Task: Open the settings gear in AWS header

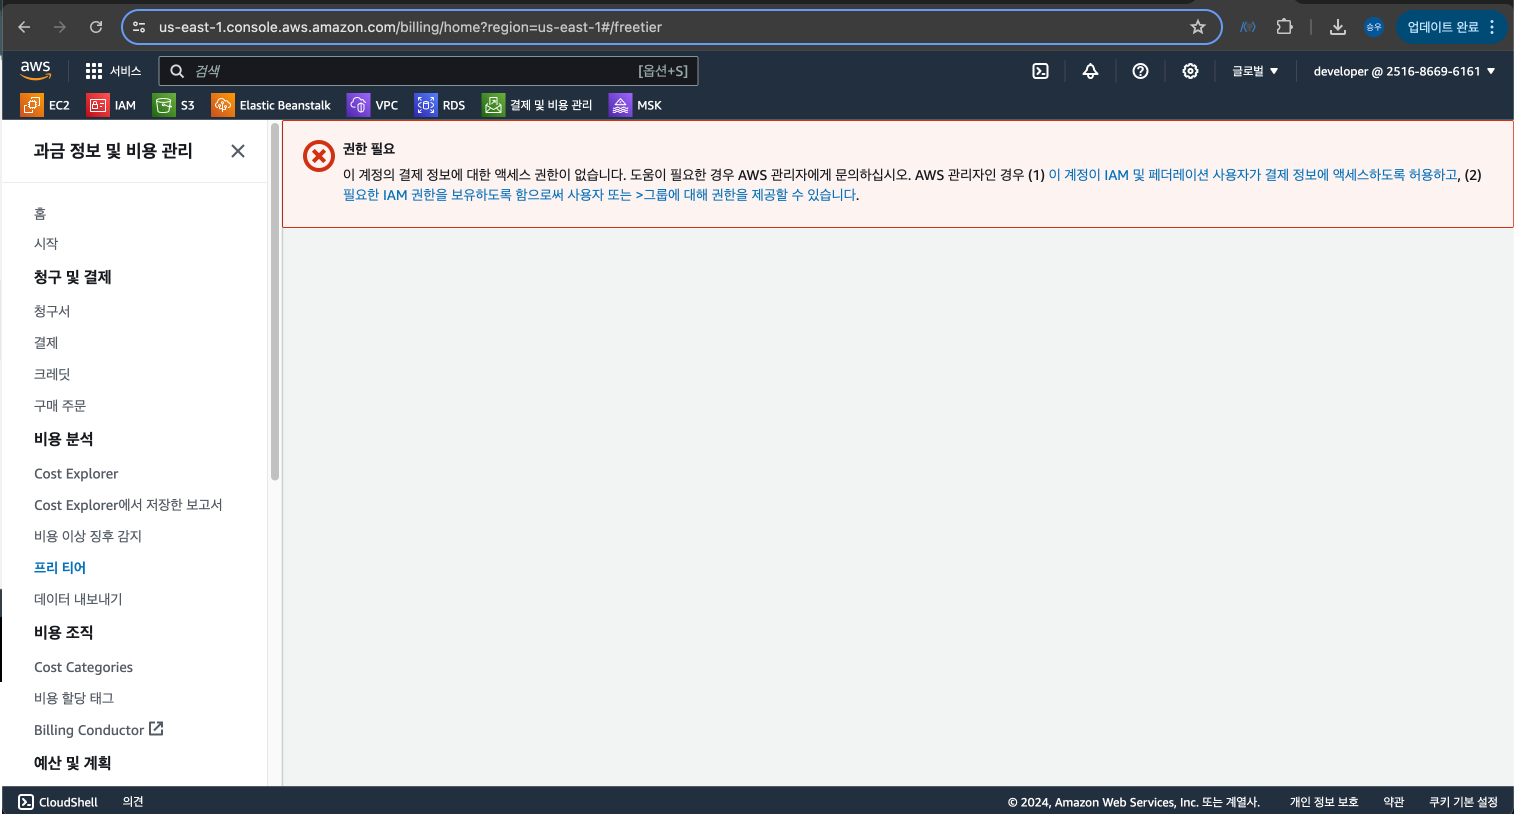Action: (x=1190, y=71)
